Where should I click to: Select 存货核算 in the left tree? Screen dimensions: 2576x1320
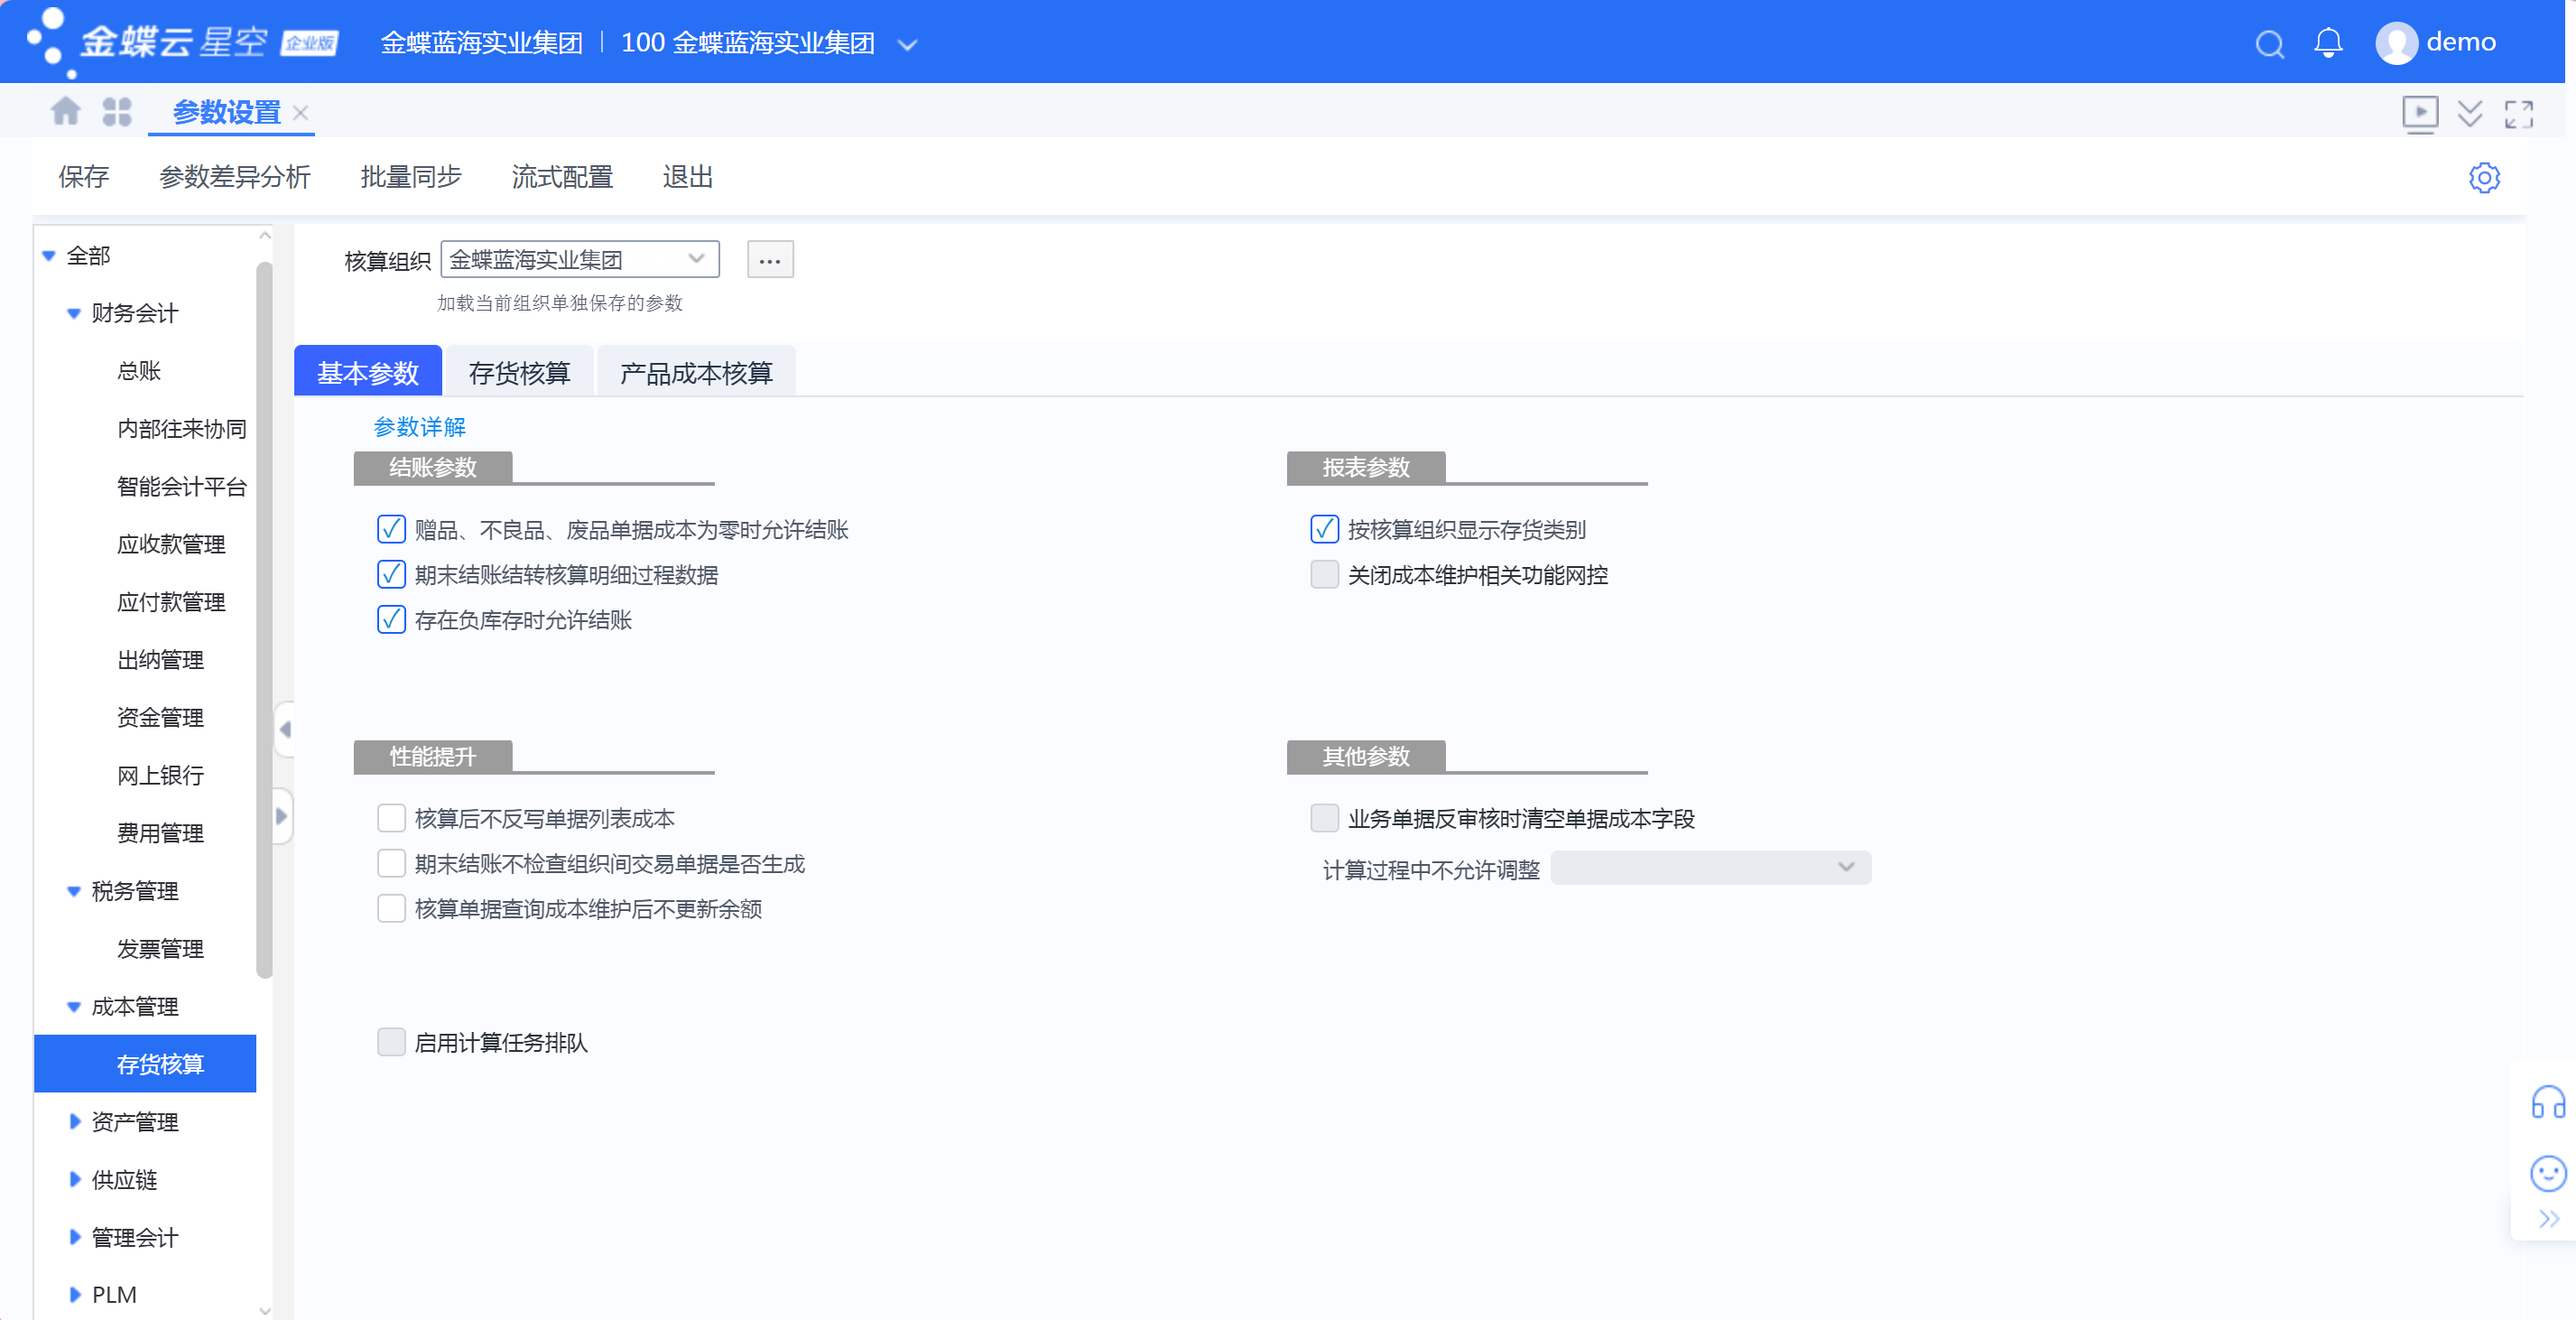point(145,1064)
